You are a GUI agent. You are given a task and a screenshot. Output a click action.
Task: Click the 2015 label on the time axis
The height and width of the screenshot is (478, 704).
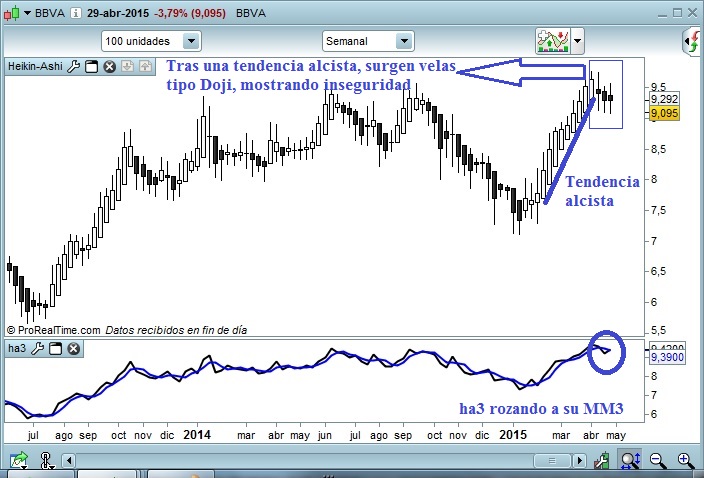click(513, 435)
